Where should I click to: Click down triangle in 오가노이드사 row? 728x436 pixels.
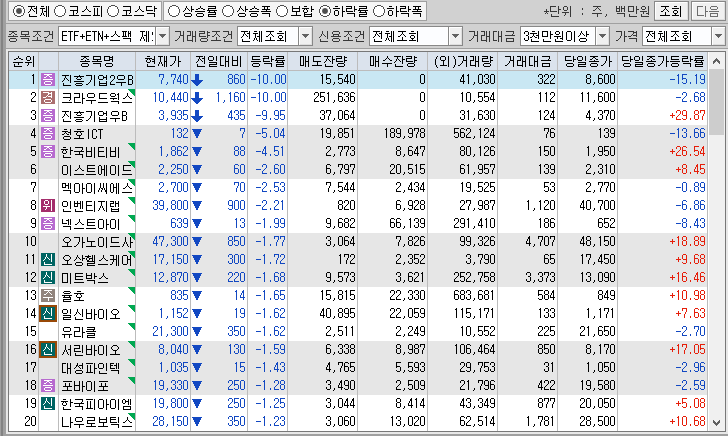(197, 242)
